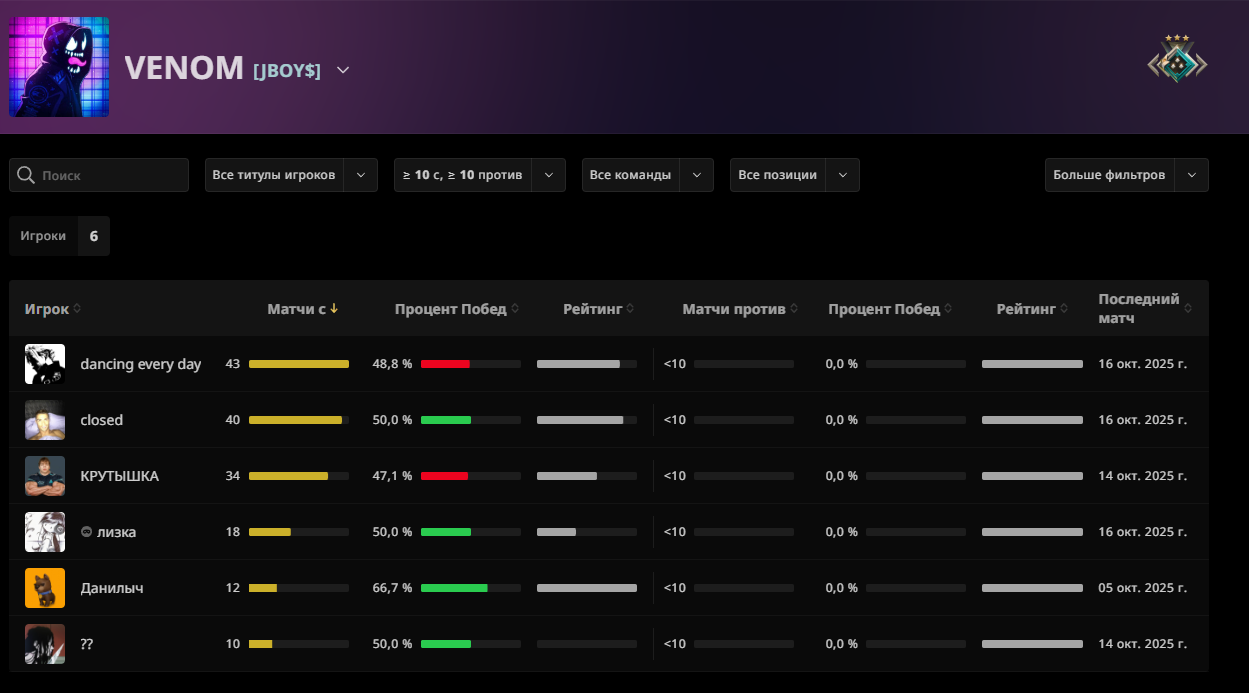
Task: Open the Все команды dropdown
Action: click(648, 175)
